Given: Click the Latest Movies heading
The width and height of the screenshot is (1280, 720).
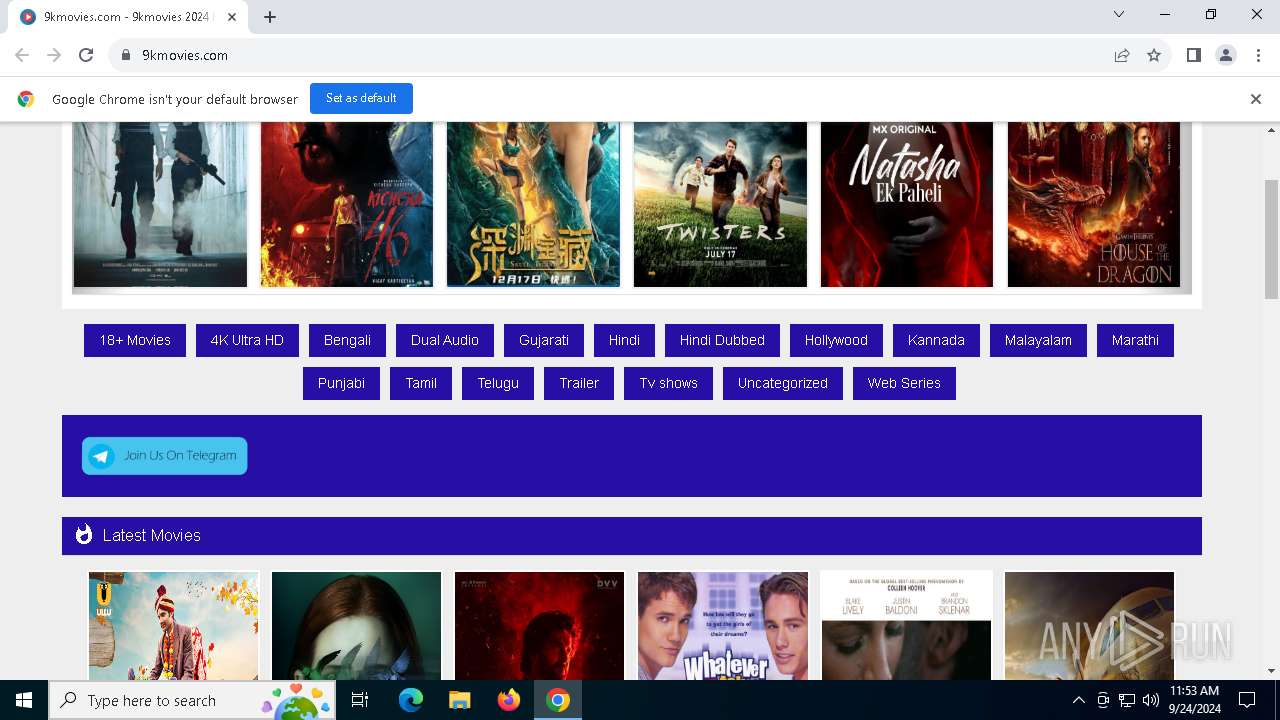Looking at the screenshot, I should click(x=152, y=535).
